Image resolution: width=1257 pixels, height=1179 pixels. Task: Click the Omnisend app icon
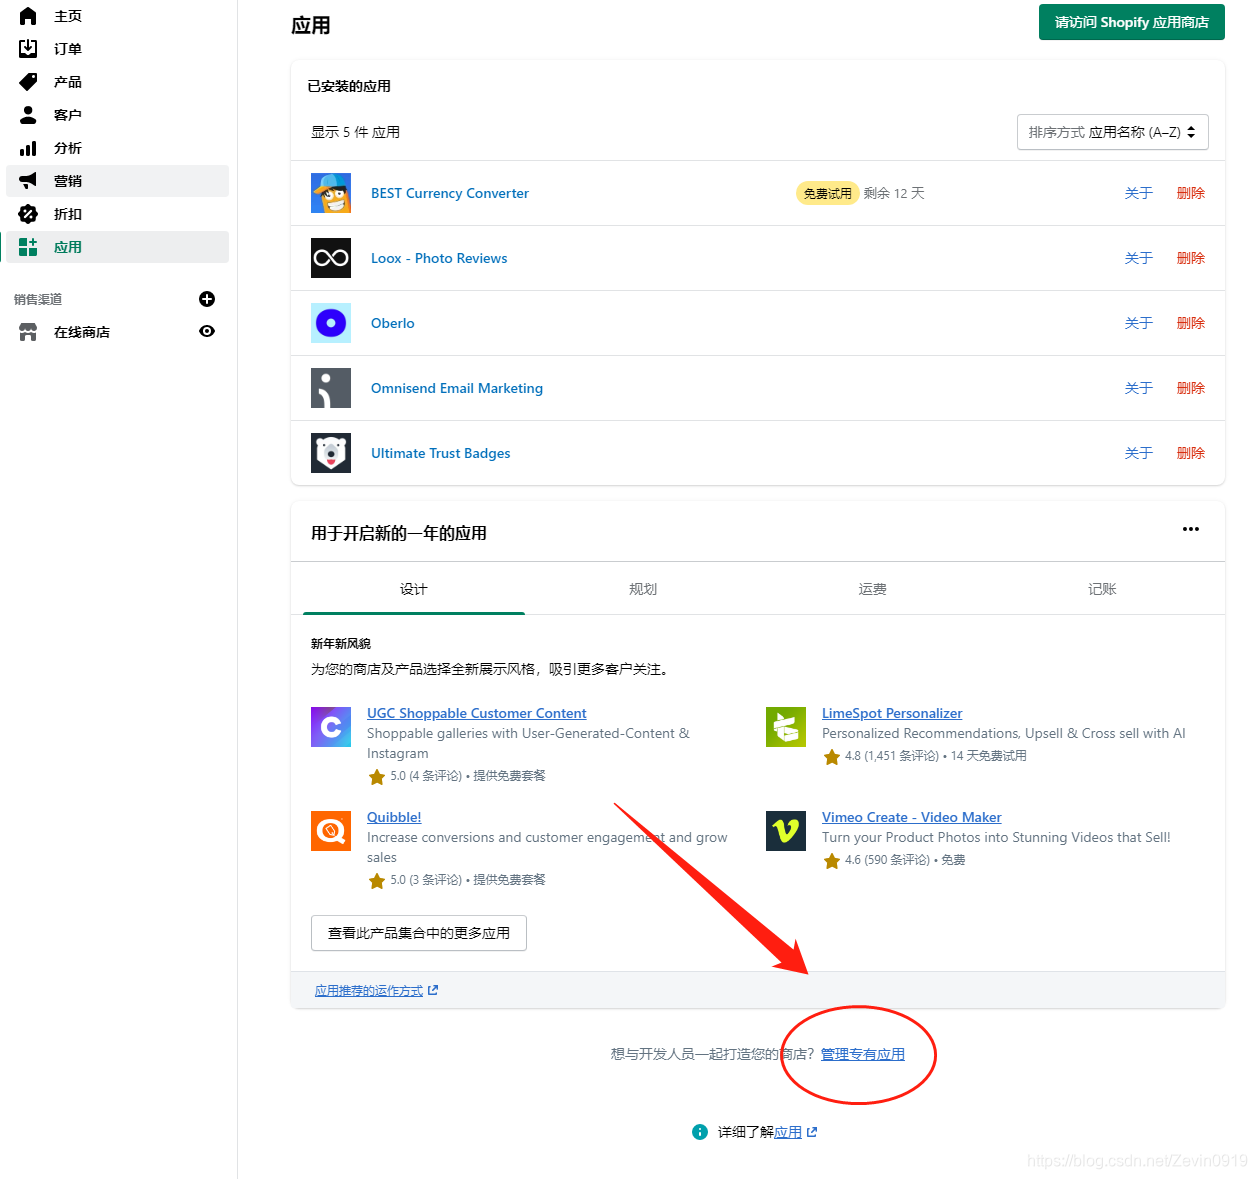(x=331, y=388)
